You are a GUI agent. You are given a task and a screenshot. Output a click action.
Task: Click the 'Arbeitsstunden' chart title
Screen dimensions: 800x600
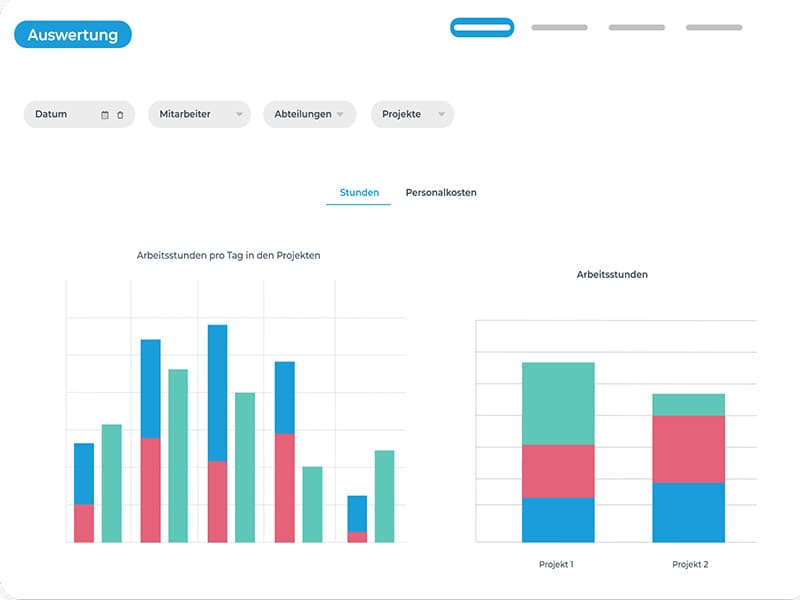612,274
